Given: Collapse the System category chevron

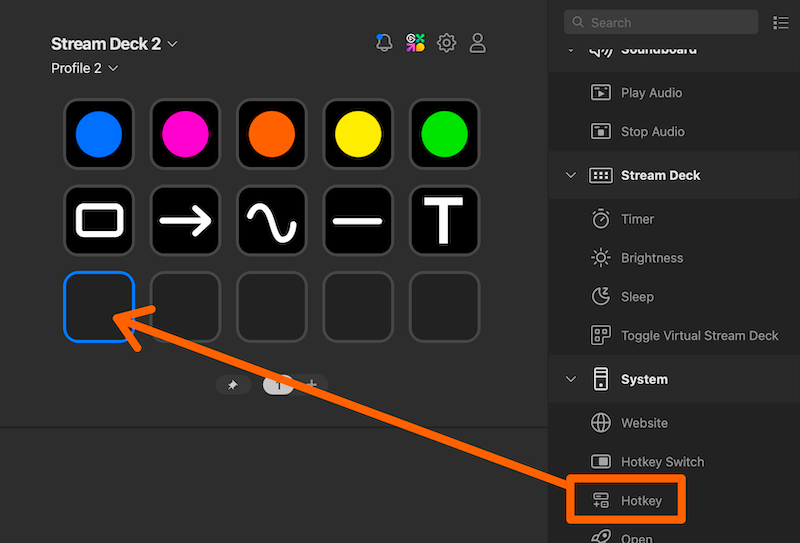Looking at the screenshot, I should (x=571, y=379).
